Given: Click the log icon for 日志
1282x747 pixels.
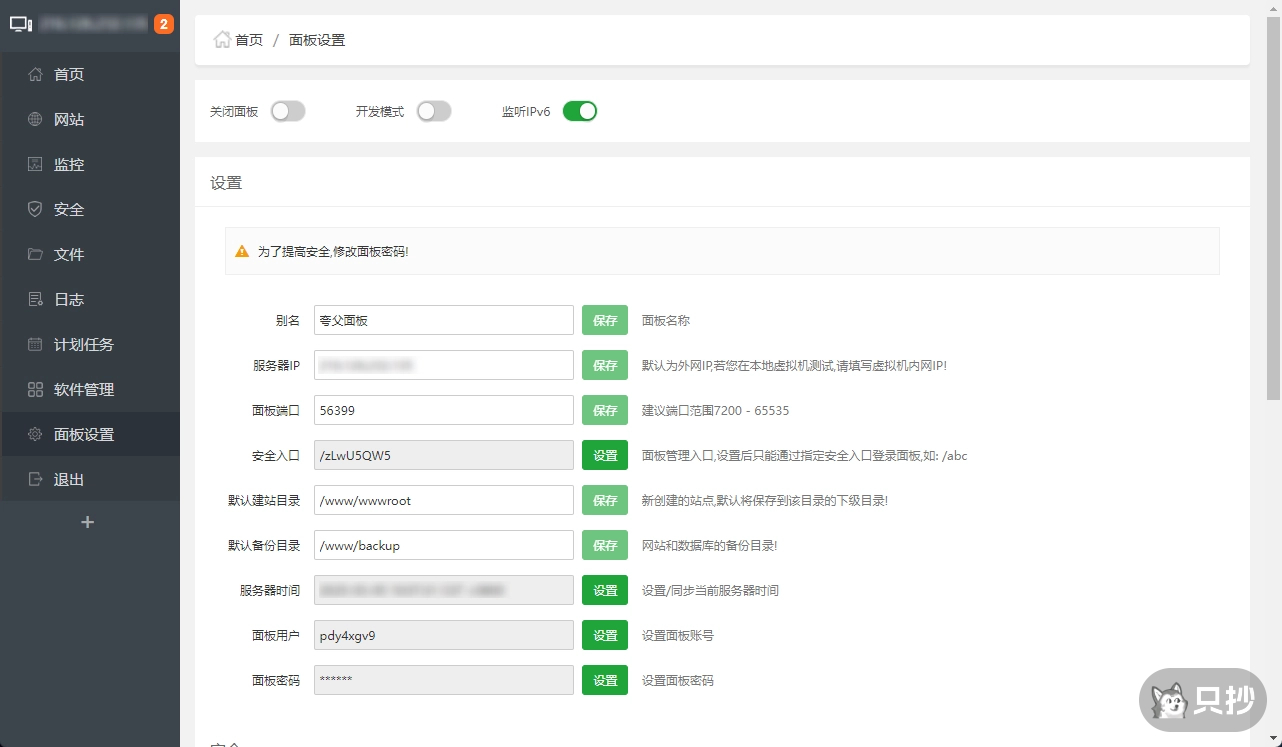Looking at the screenshot, I should [x=35, y=300].
